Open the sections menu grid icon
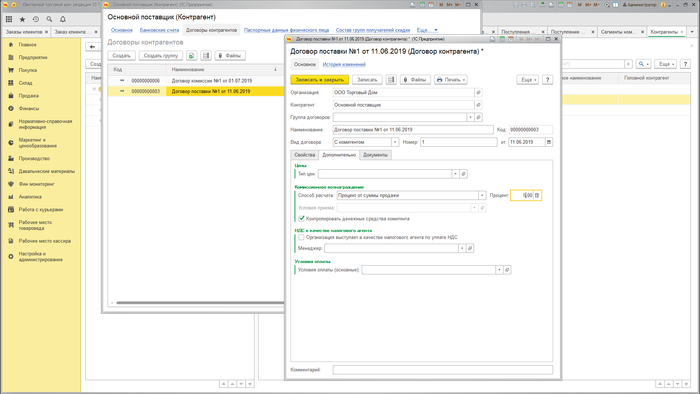The width and height of the screenshot is (700, 394). coord(9,19)
